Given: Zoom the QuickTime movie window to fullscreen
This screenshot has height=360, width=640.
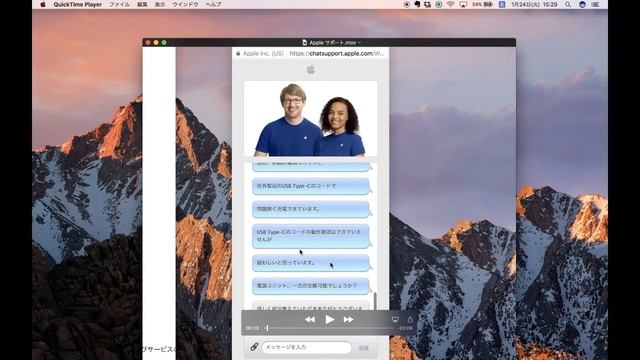Looking at the screenshot, I should point(164,42).
